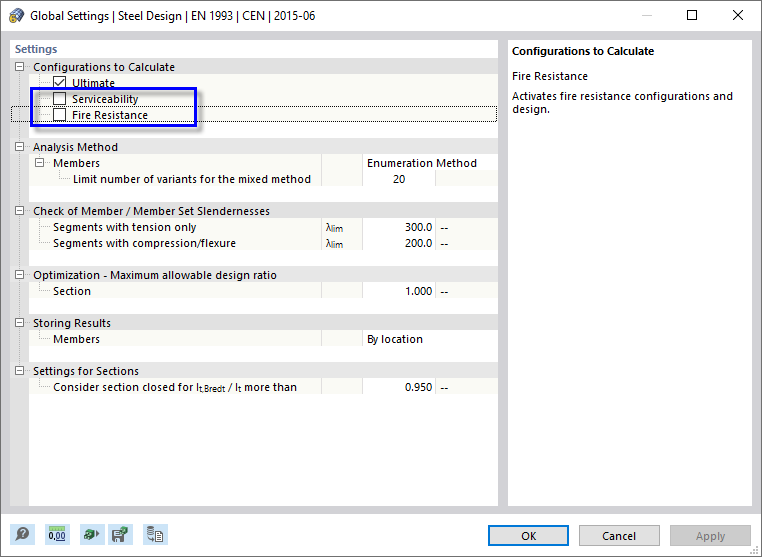The width and height of the screenshot is (762, 557).
Task: Click the Configurations to Calculate heading text
Action: click(x=104, y=67)
